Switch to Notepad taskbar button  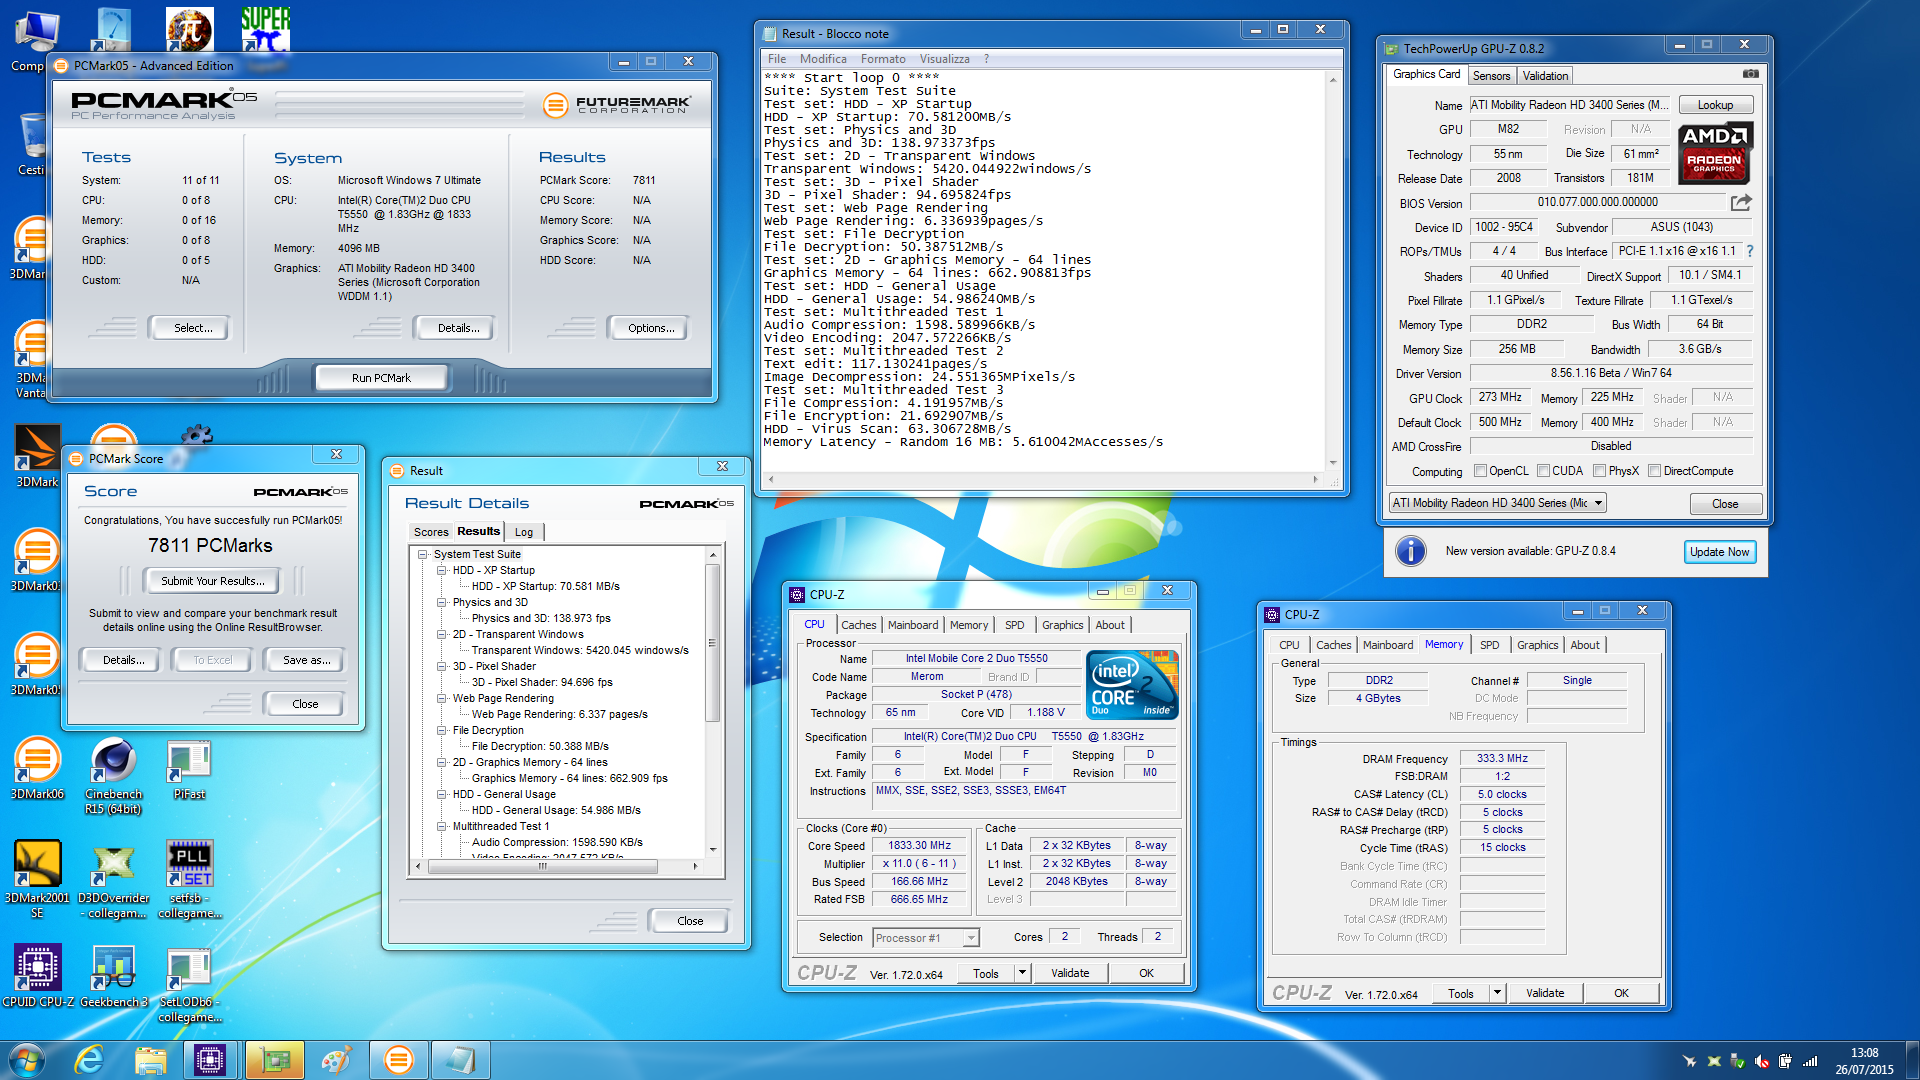pyautogui.click(x=460, y=1060)
